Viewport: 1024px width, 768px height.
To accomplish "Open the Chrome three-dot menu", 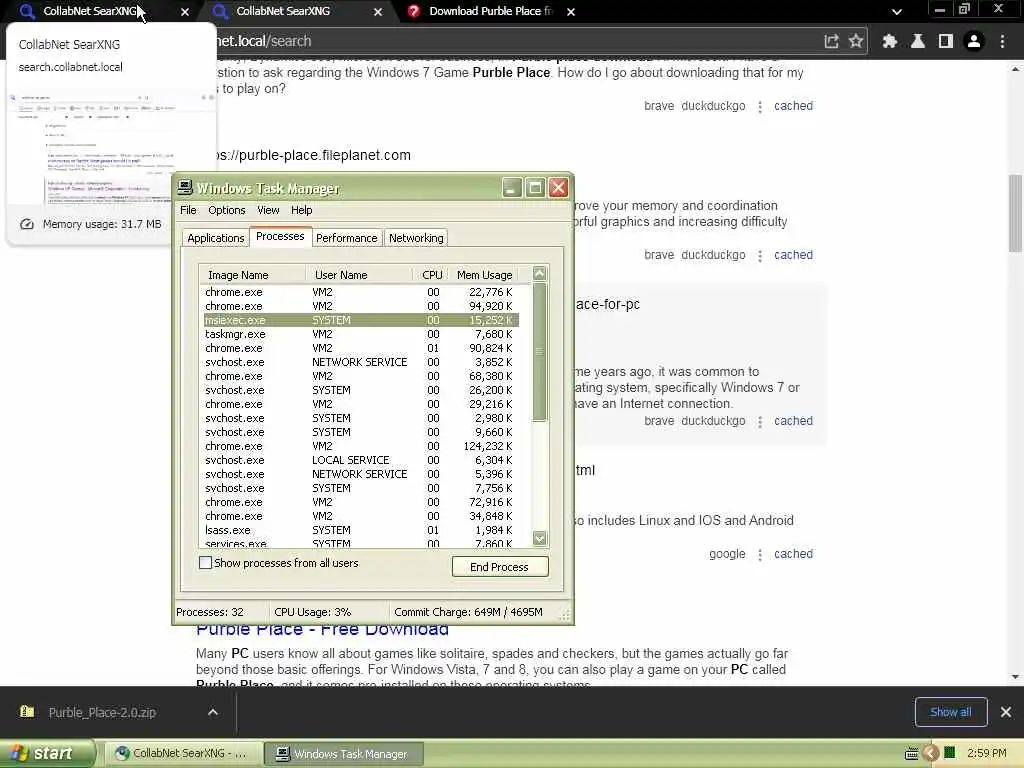I will pos(1002,41).
